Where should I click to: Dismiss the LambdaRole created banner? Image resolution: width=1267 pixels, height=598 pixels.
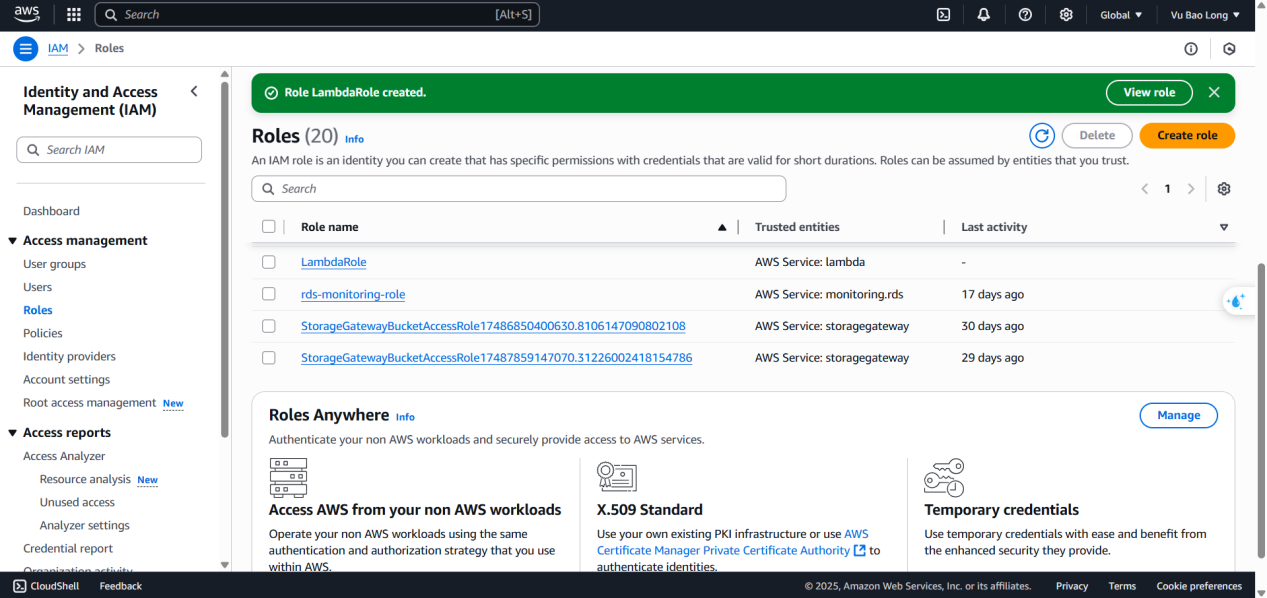coord(1214,92)
